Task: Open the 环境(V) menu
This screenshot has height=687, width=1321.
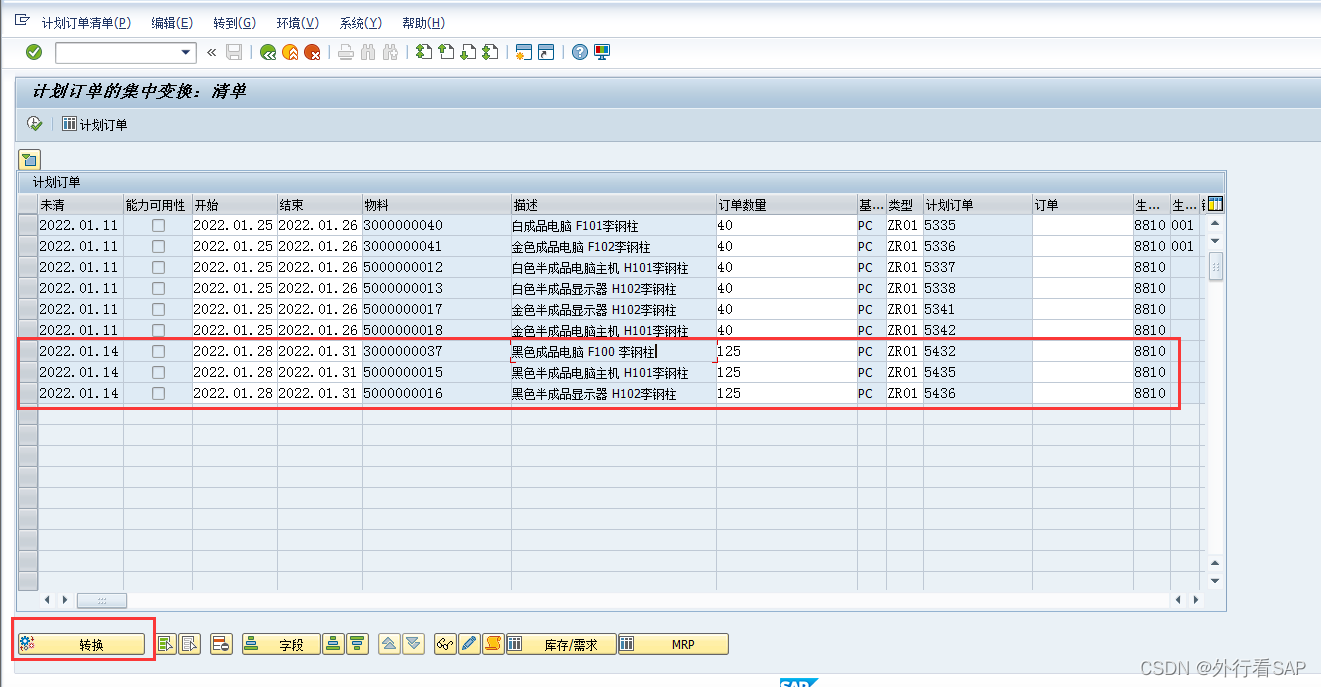Action: coord(298,23)
